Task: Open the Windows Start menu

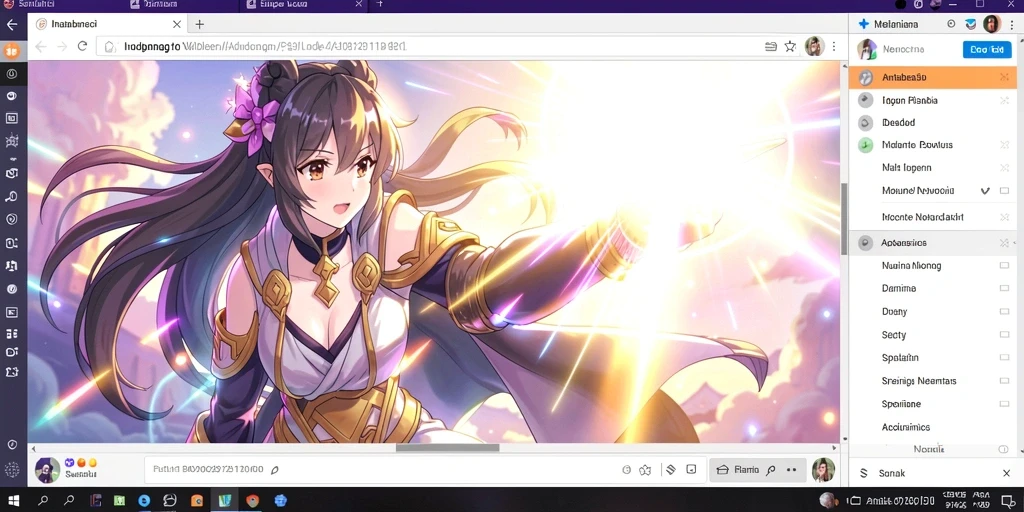Action: pyautogui.click(x=13, y=501)
